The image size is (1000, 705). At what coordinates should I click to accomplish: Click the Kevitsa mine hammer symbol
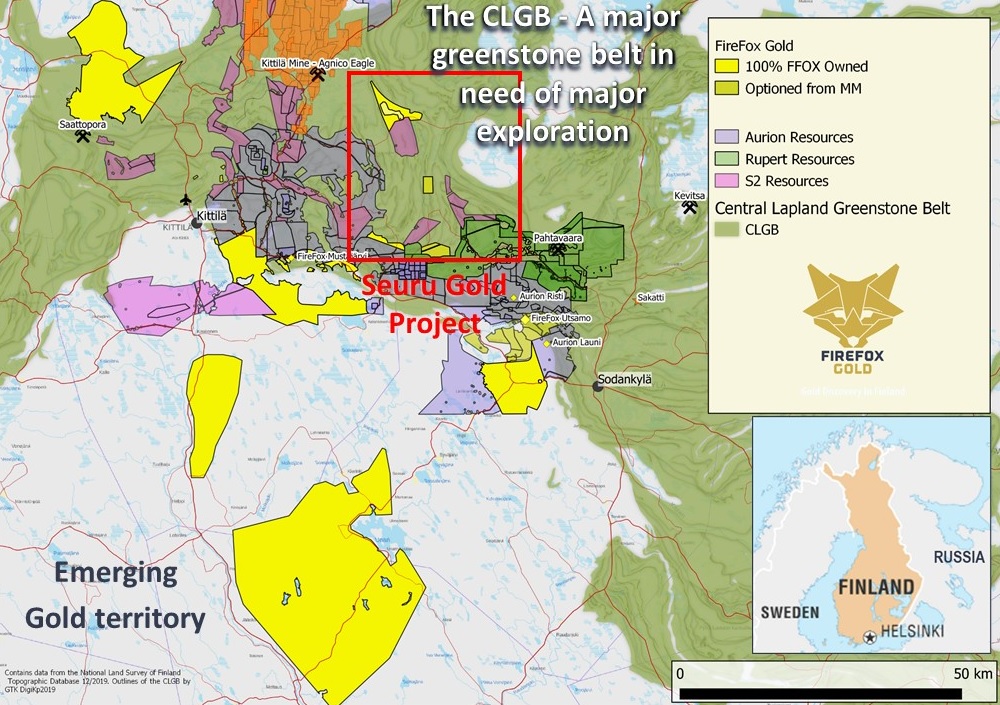(x=689, y=207)
